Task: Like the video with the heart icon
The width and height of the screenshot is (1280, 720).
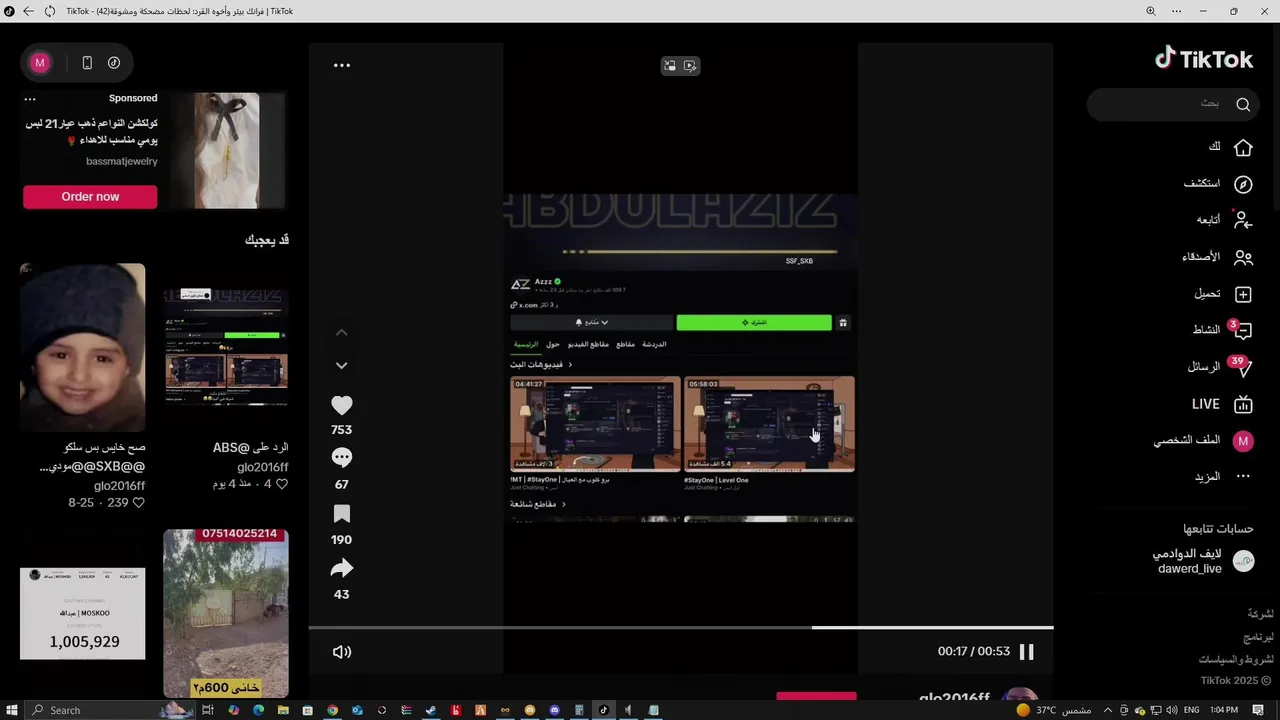Action: [341, 406]
